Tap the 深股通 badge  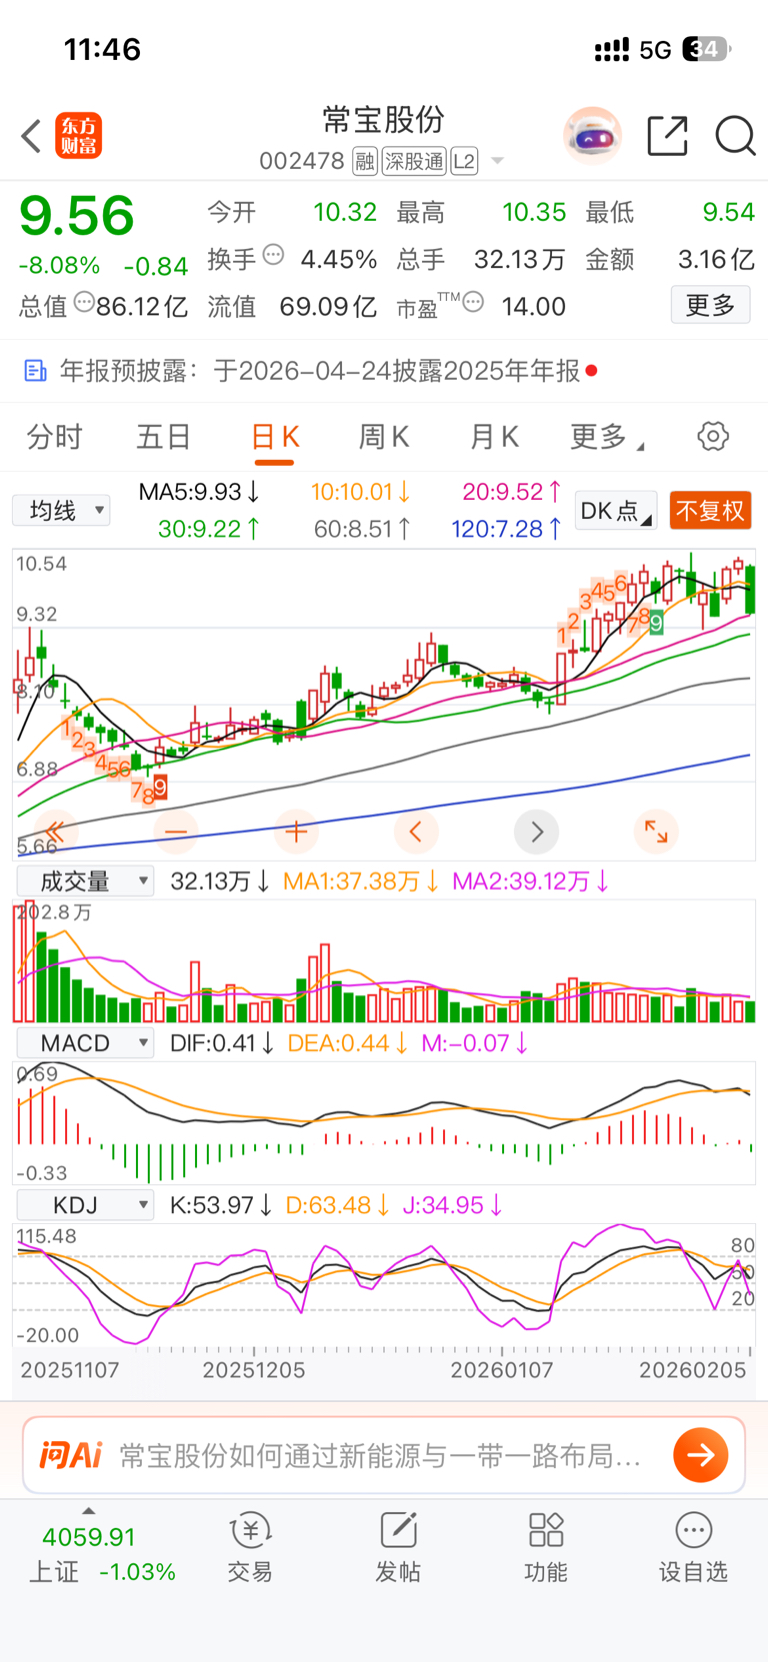coord(415,161)
